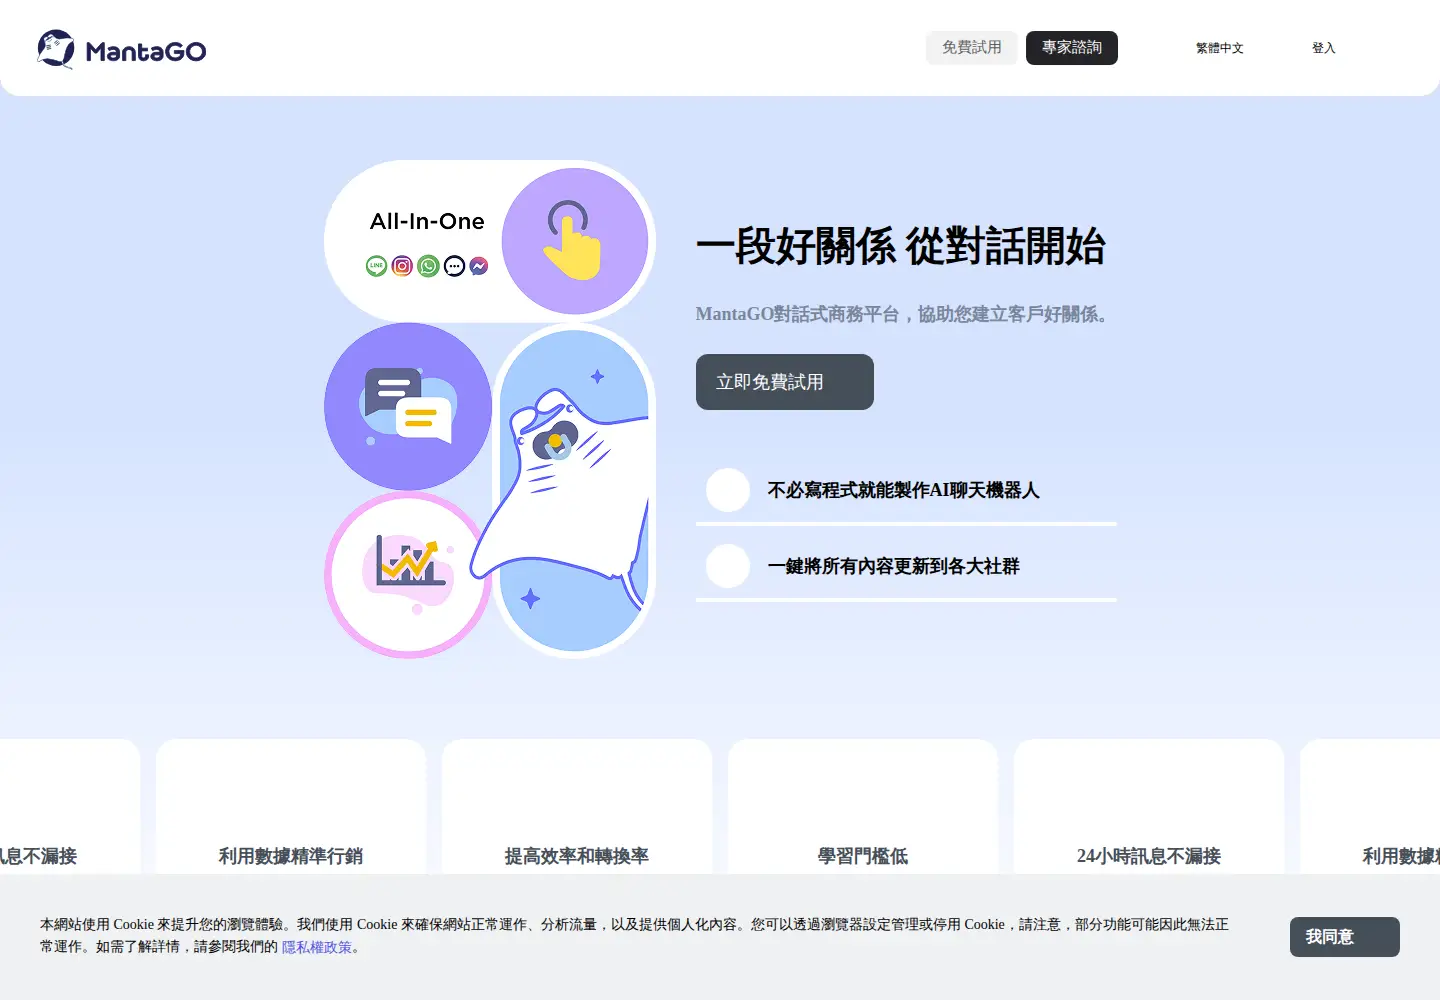Open the 繁體中文 language selector
This screenshot has width=1440, height=1000.
[x=1220, y=48]
